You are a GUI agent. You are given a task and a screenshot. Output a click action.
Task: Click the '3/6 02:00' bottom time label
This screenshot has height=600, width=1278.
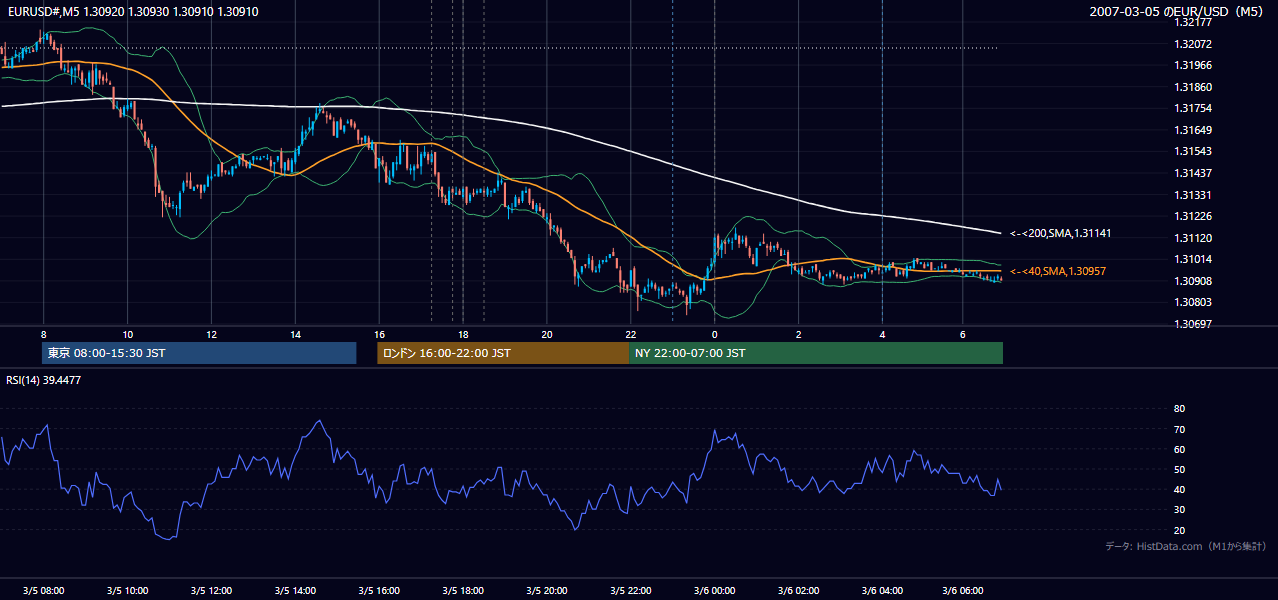tap(798, 591)
